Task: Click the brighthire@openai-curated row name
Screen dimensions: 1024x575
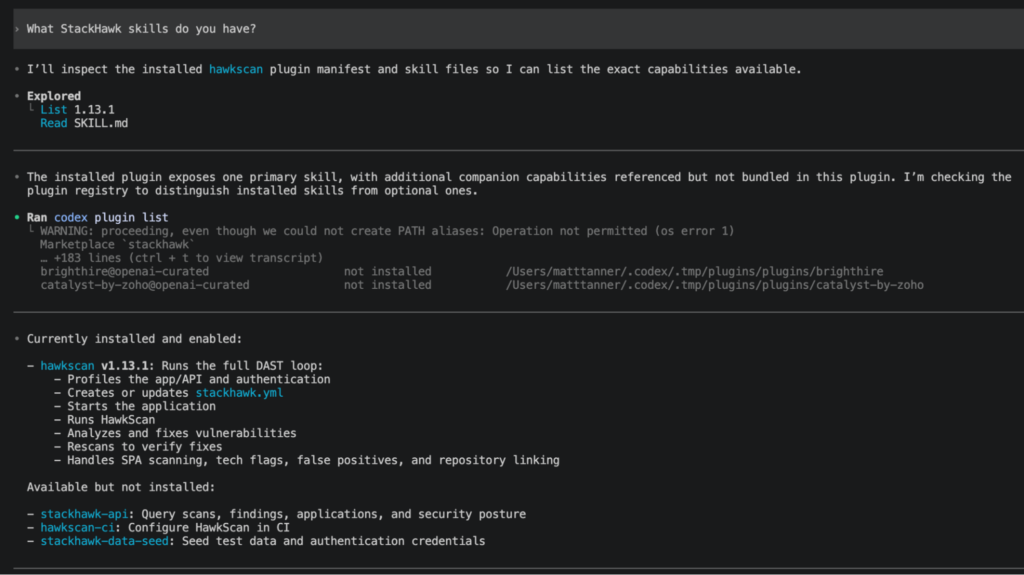Action: (x=125, y=272)
